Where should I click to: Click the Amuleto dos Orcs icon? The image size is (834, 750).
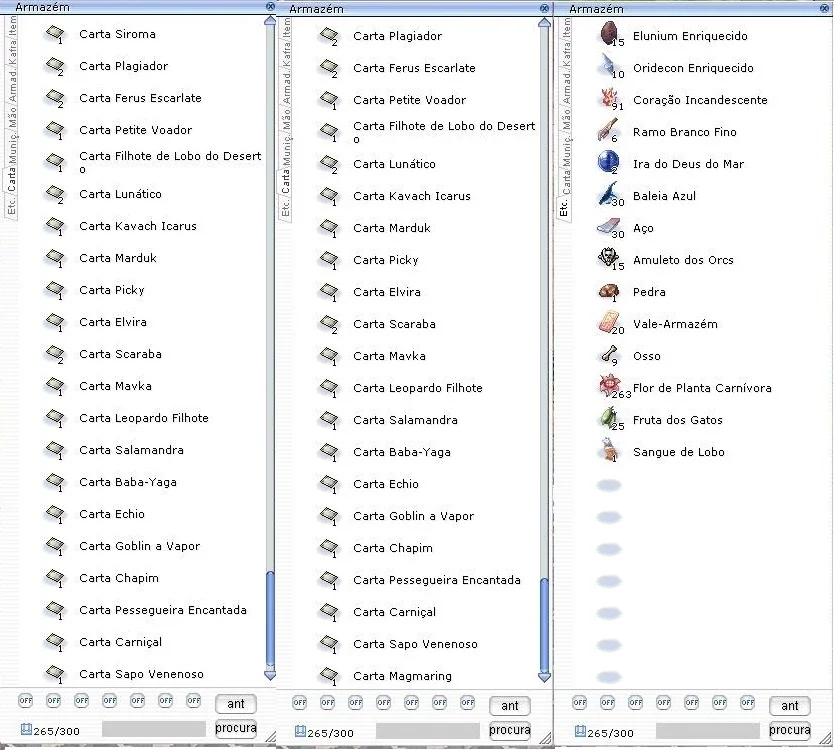point(608,258)
